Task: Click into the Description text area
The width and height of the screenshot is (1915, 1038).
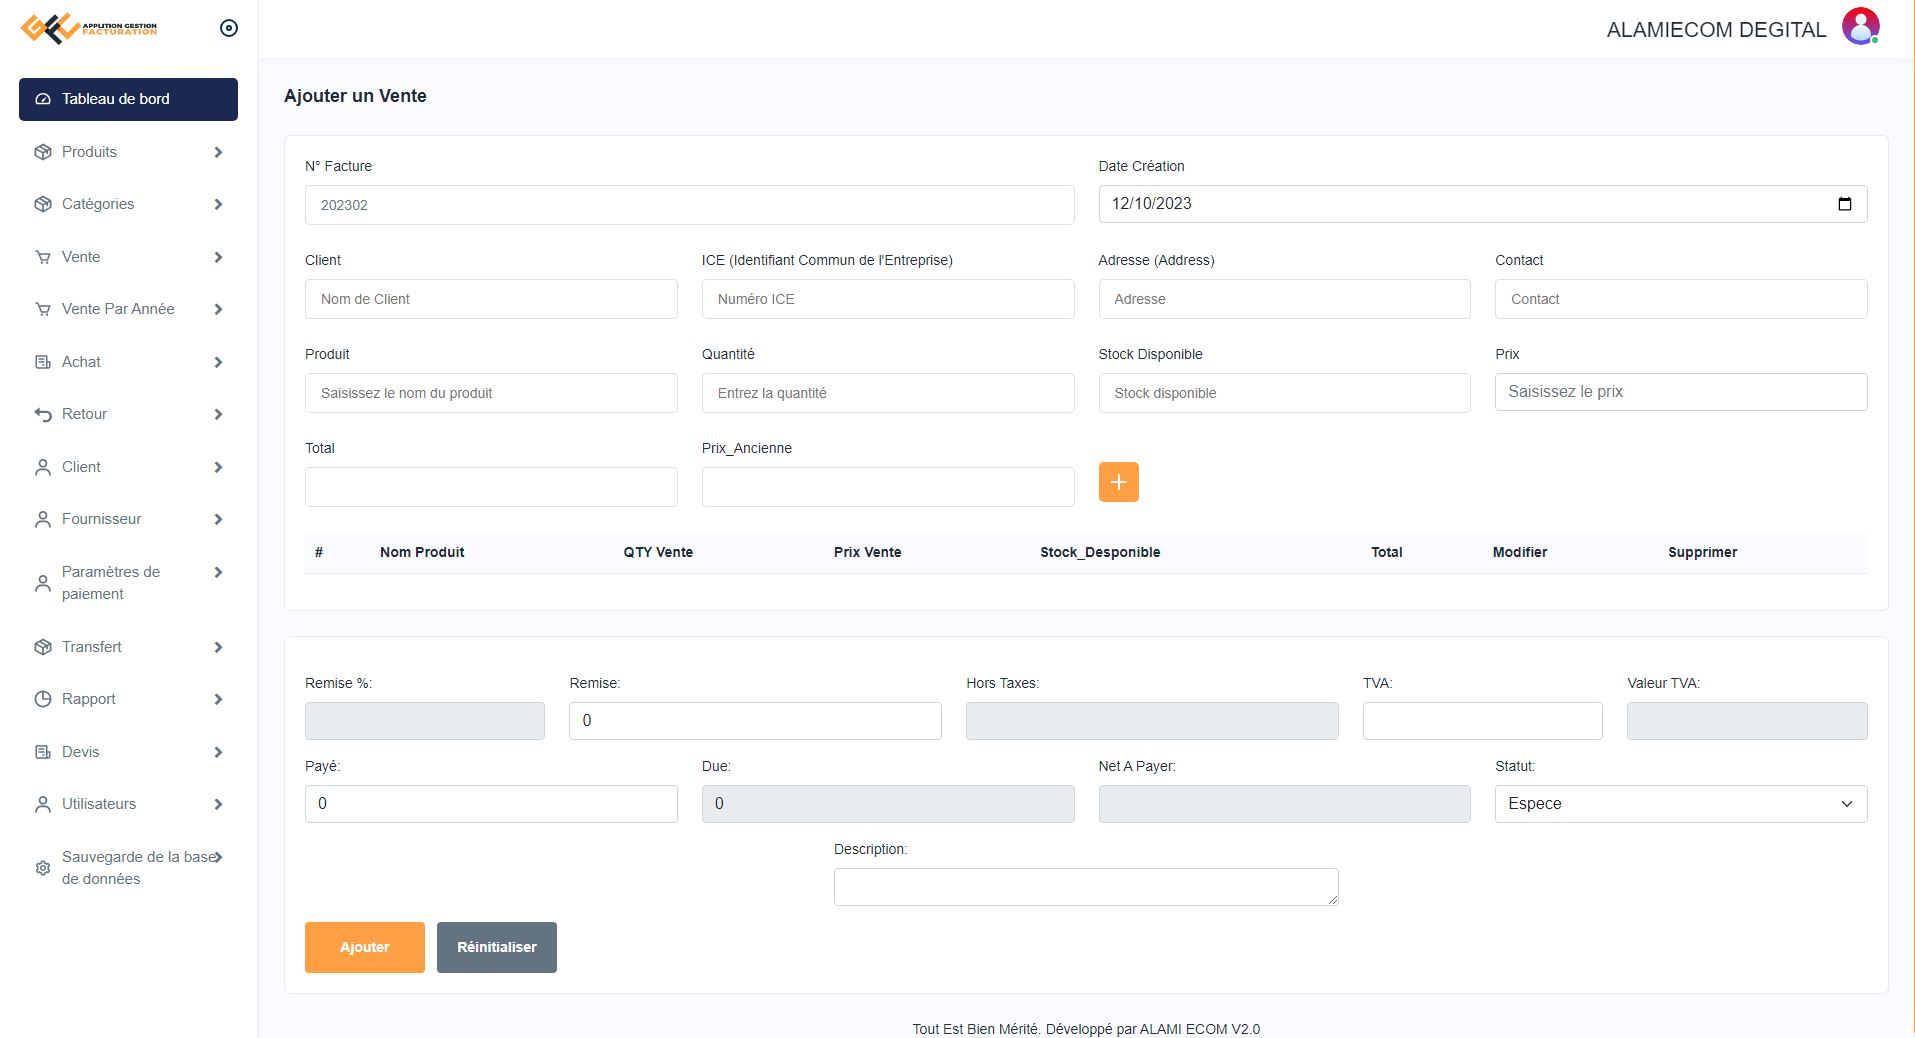Action: 1085,887
